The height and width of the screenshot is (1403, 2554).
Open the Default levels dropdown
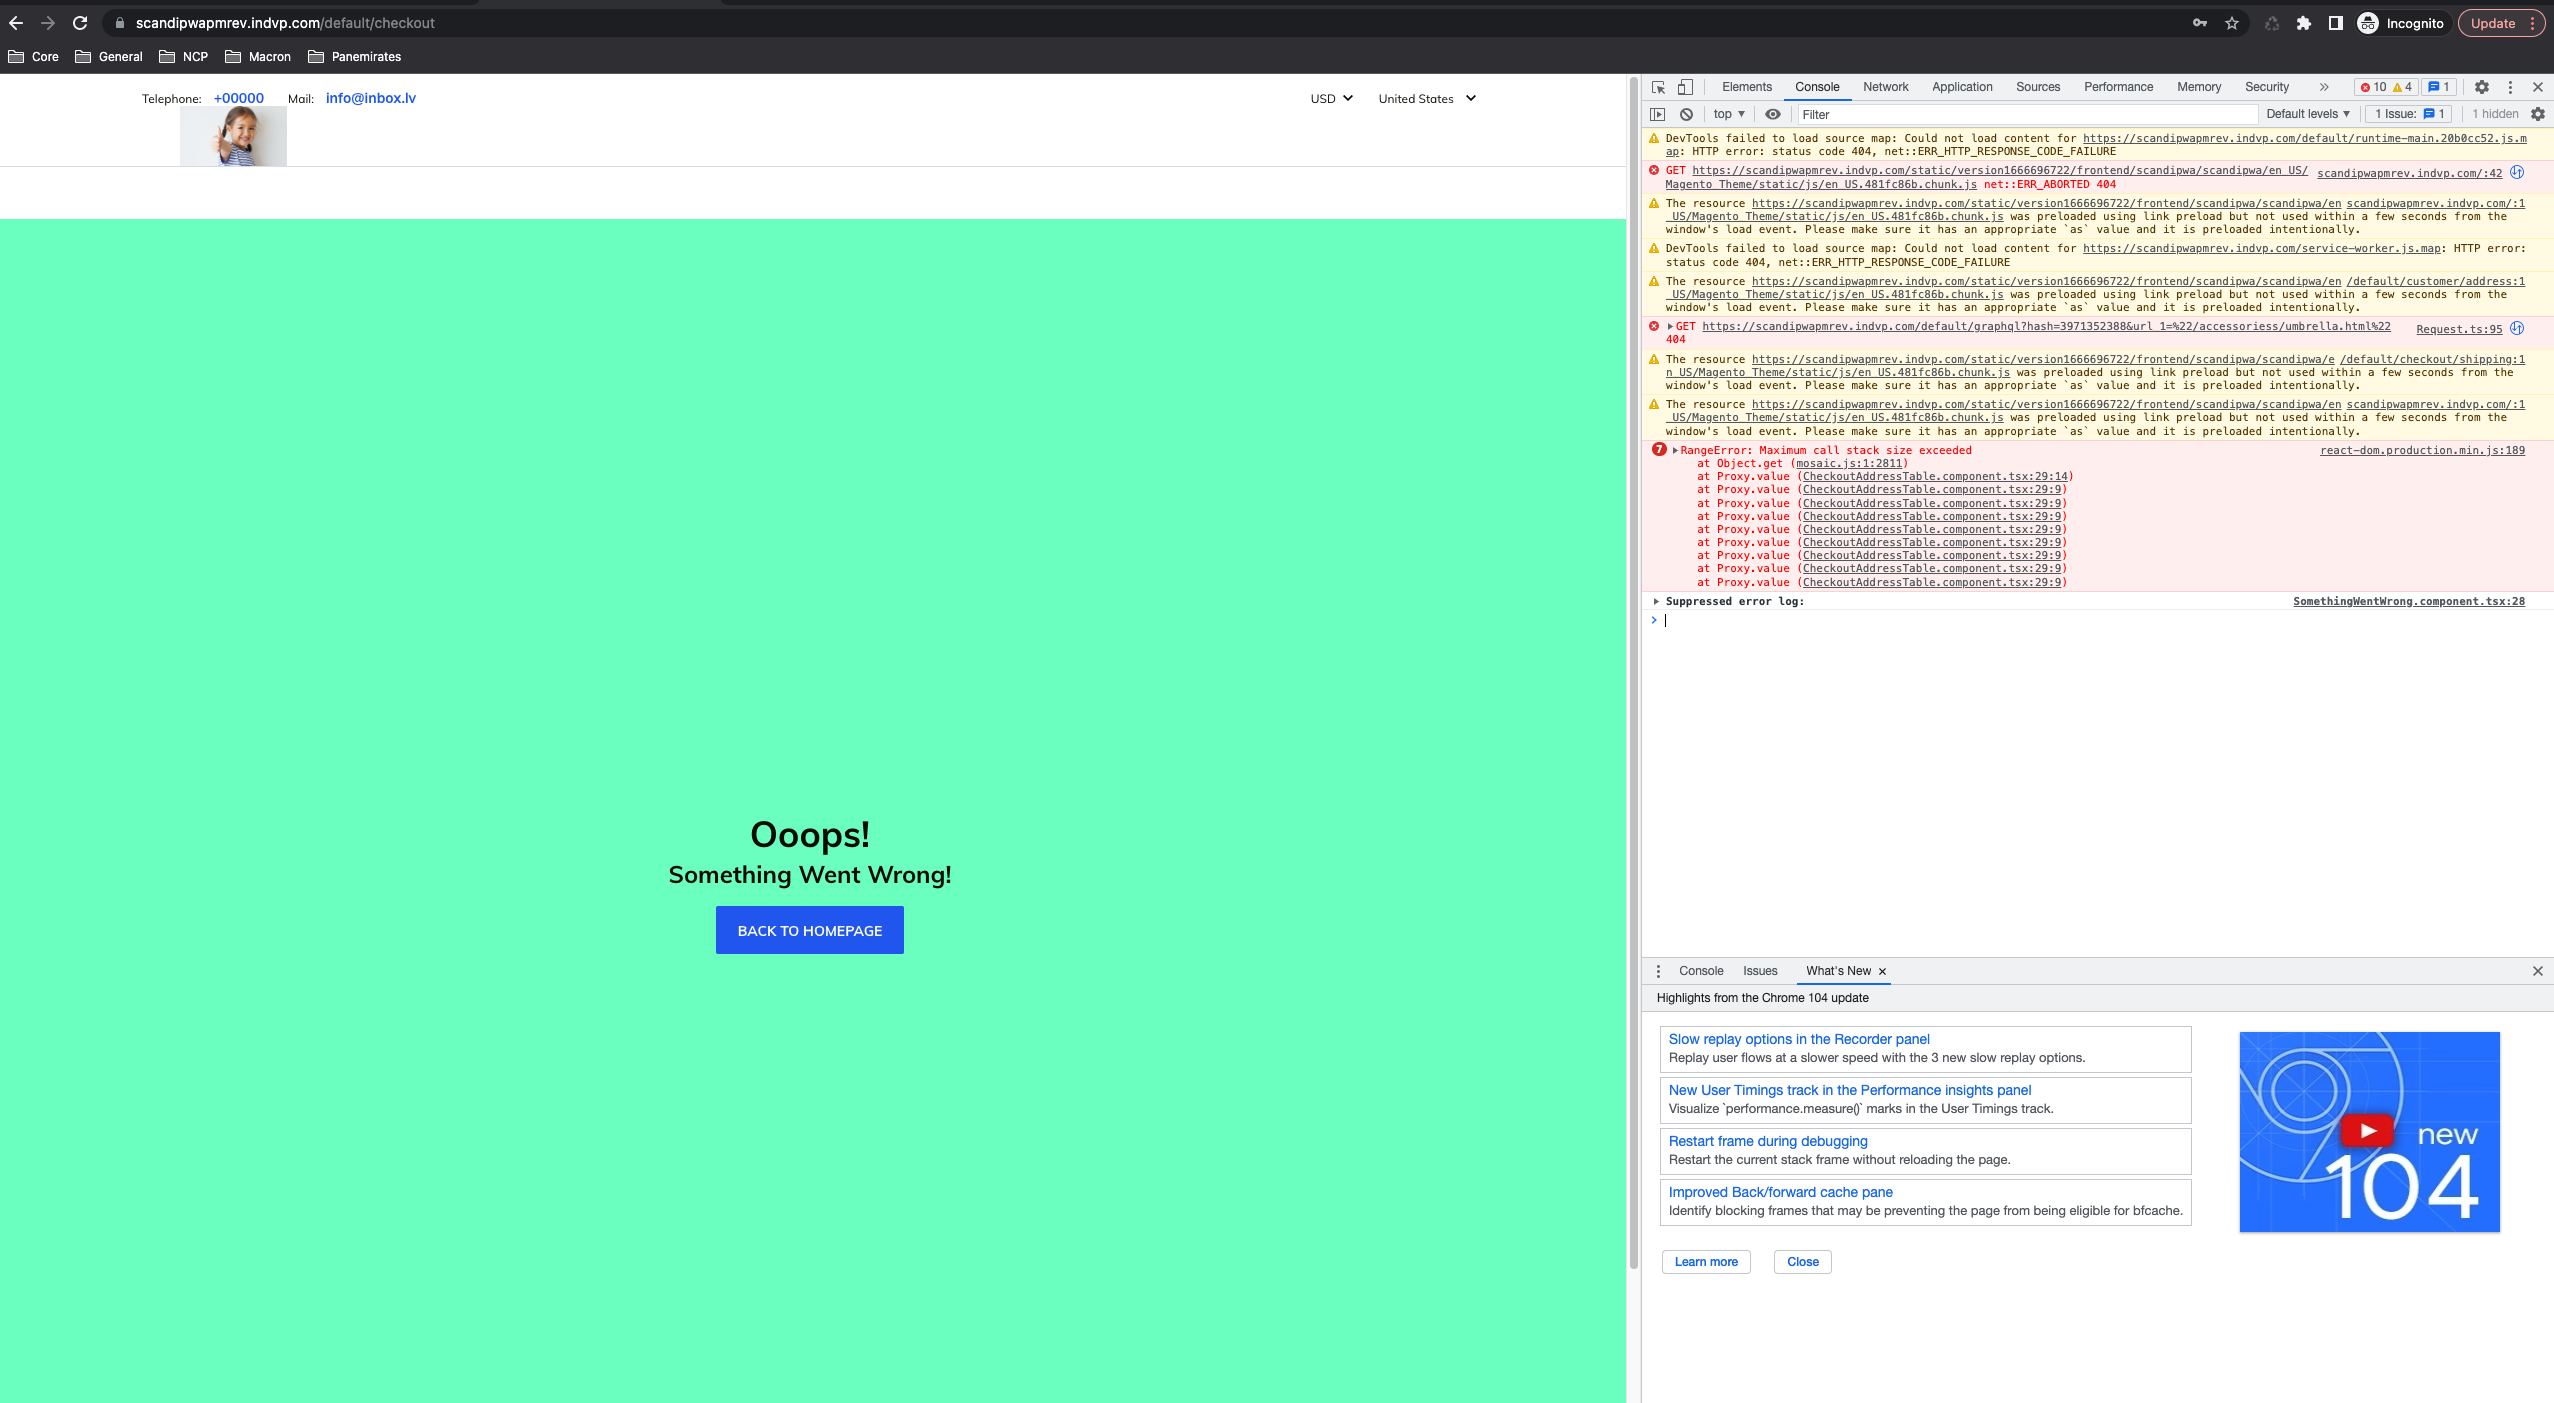pyautogui.click(x=2305, y=114)
